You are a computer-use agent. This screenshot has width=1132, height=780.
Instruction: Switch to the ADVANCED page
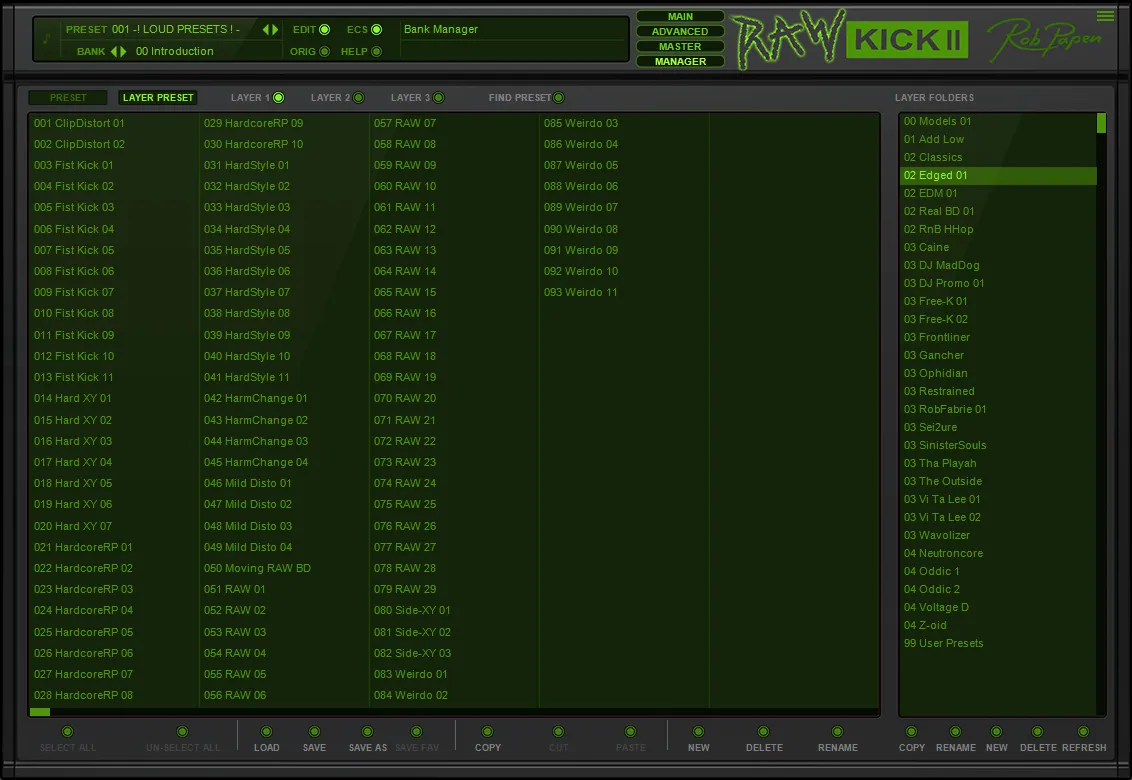coord(680,31)
